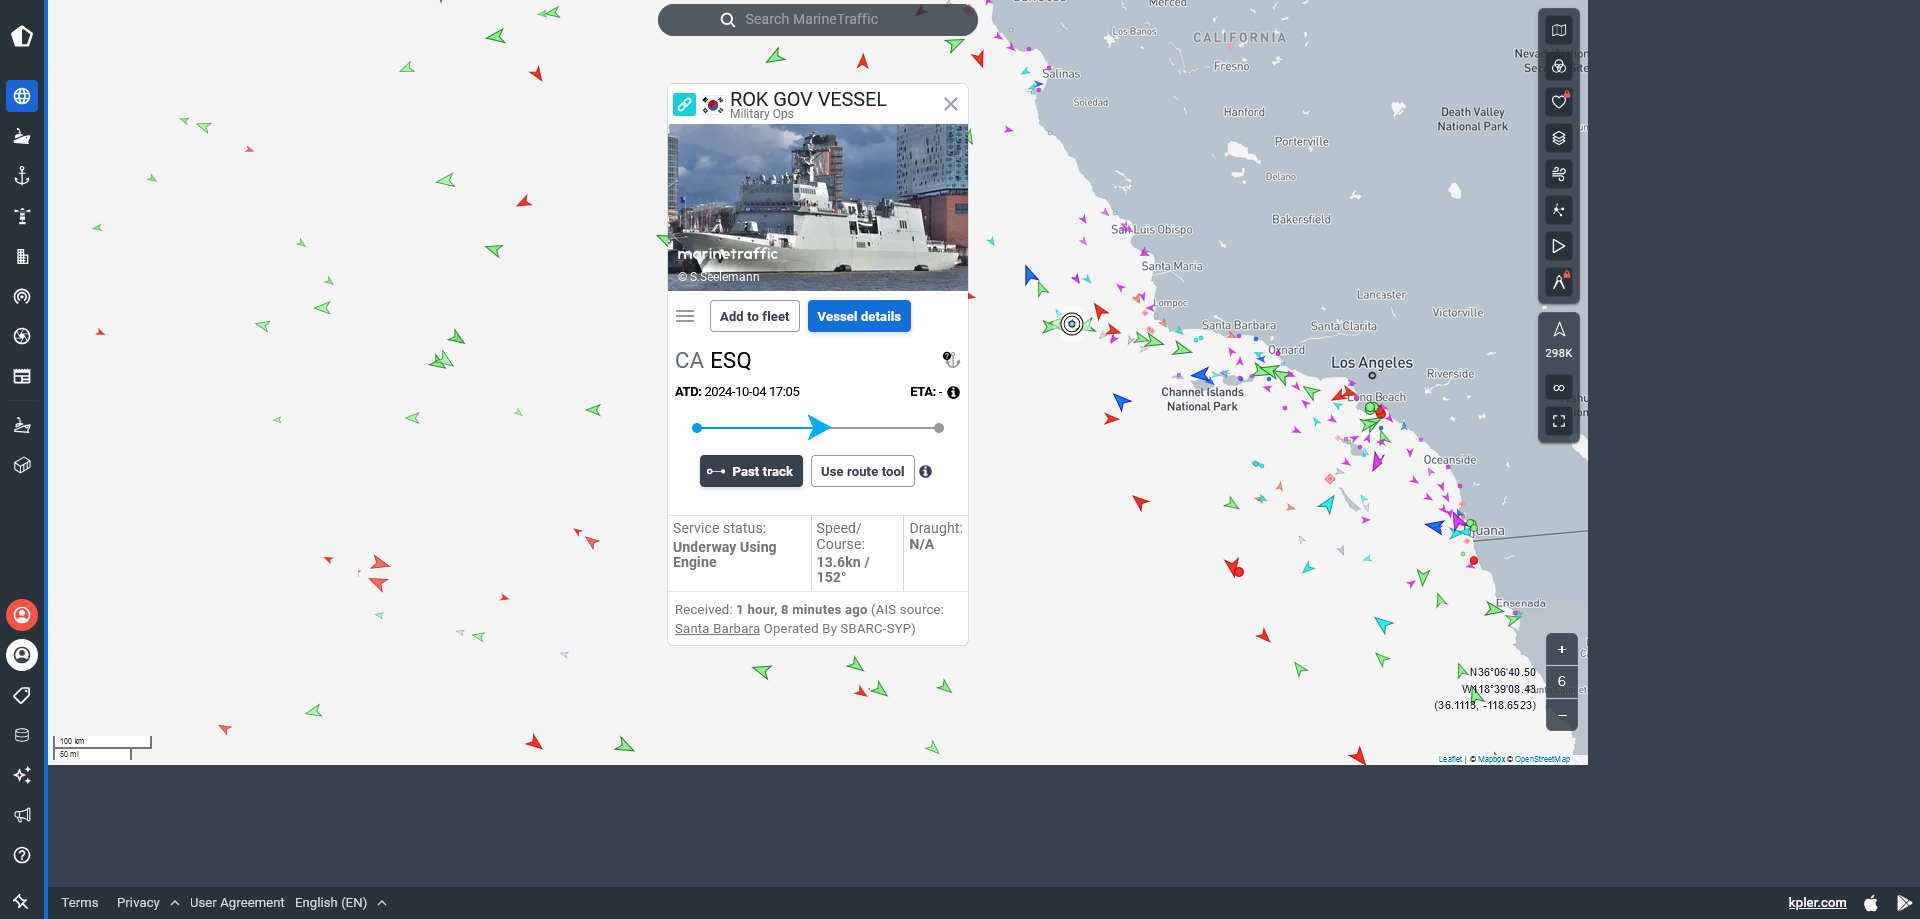Open the kpler.com link
This screenshot has height=919, width=1920.
[1817, 902]
